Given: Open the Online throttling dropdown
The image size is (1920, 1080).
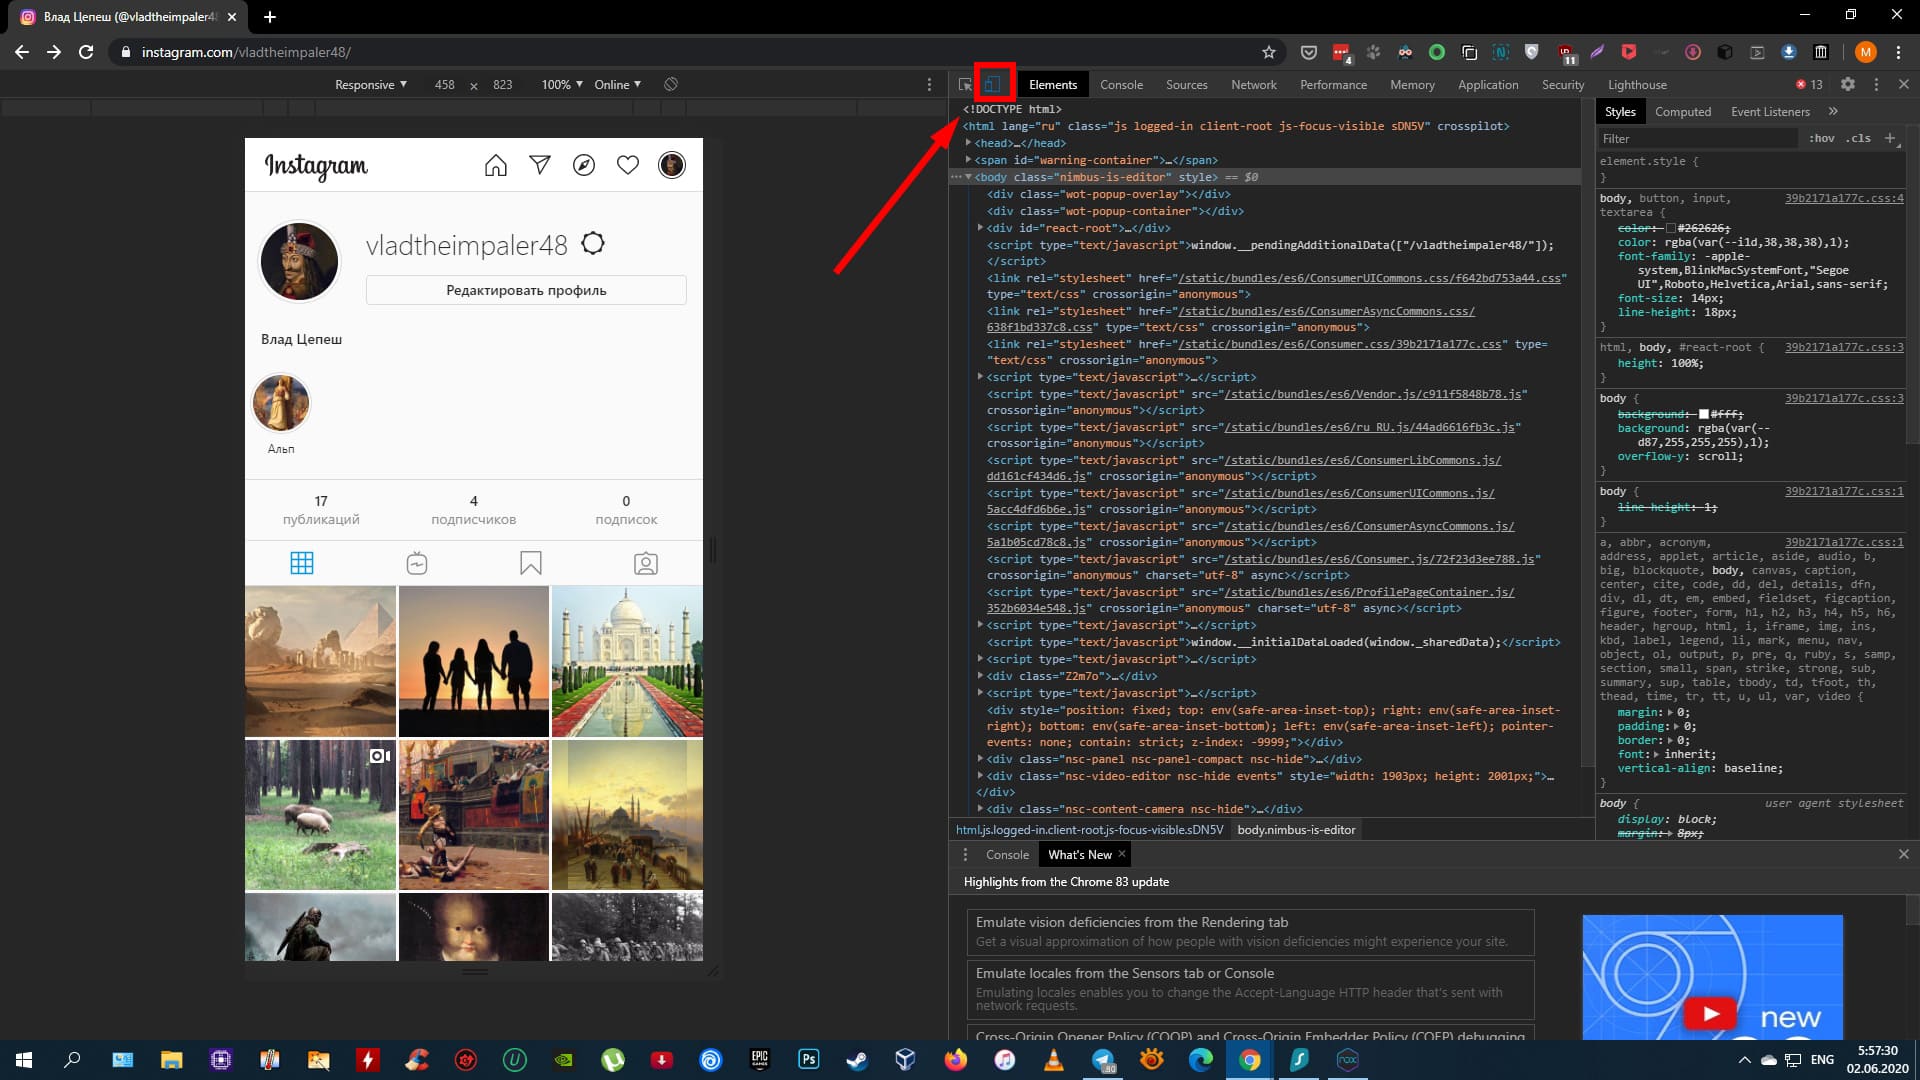Looking at the screenshot, I should (618, 84).
